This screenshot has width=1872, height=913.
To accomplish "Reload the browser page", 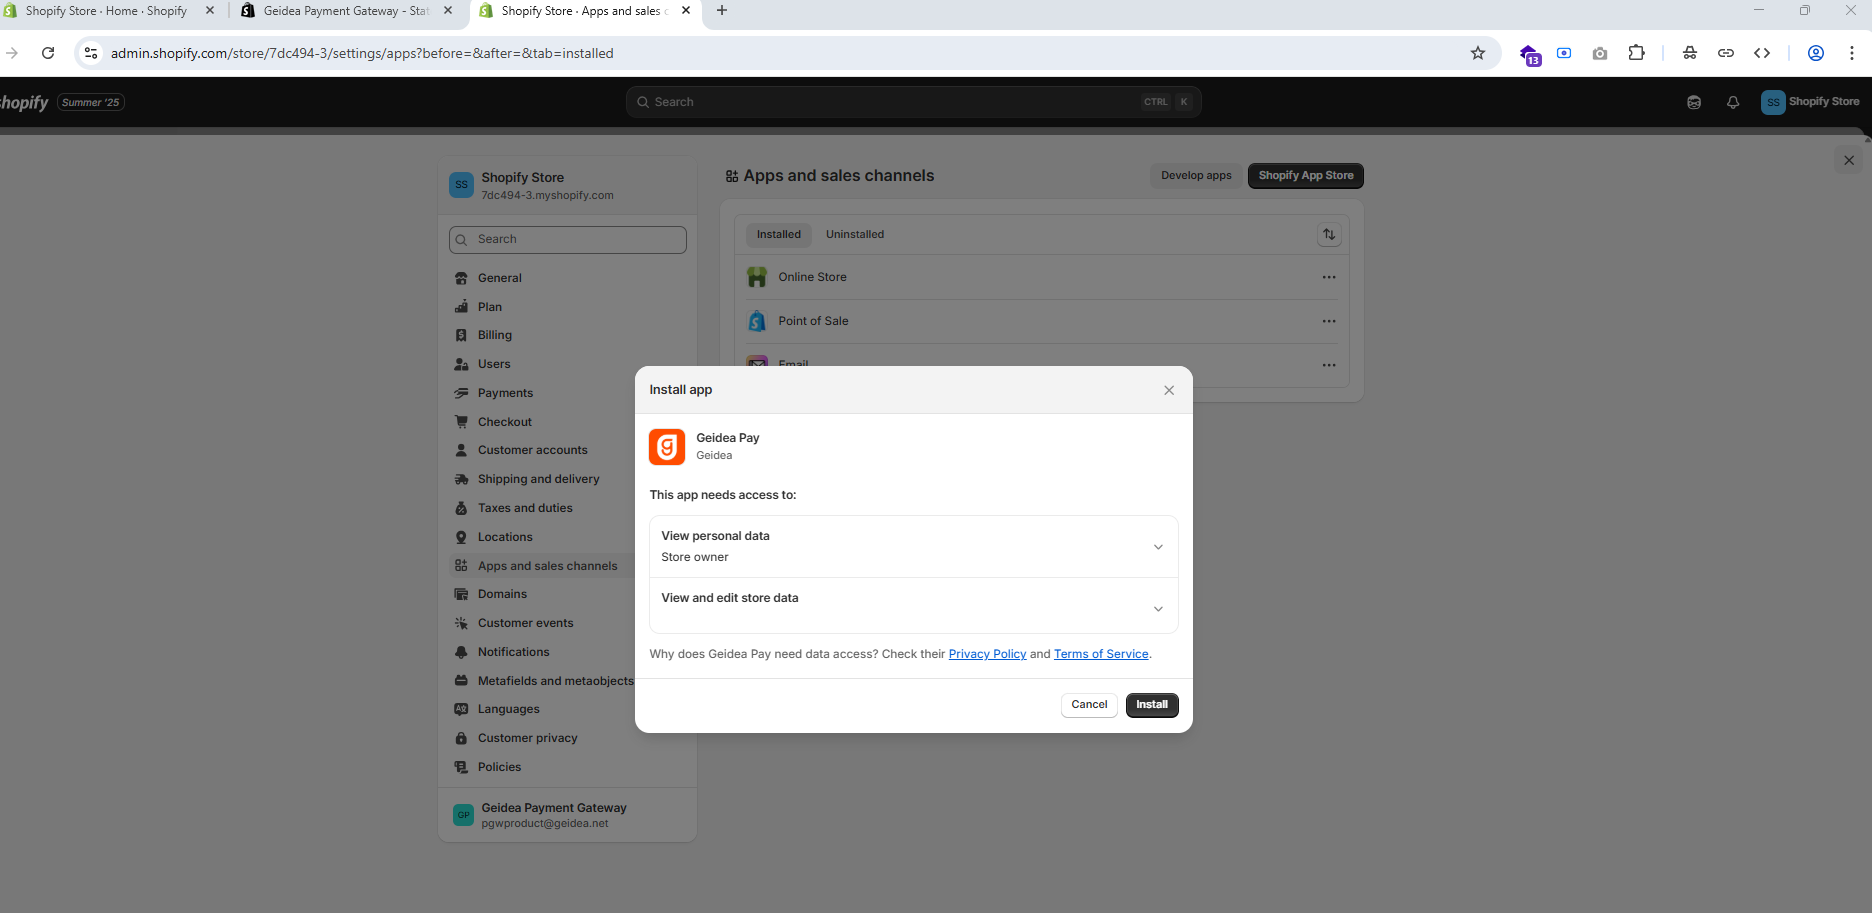I will 48,53.
